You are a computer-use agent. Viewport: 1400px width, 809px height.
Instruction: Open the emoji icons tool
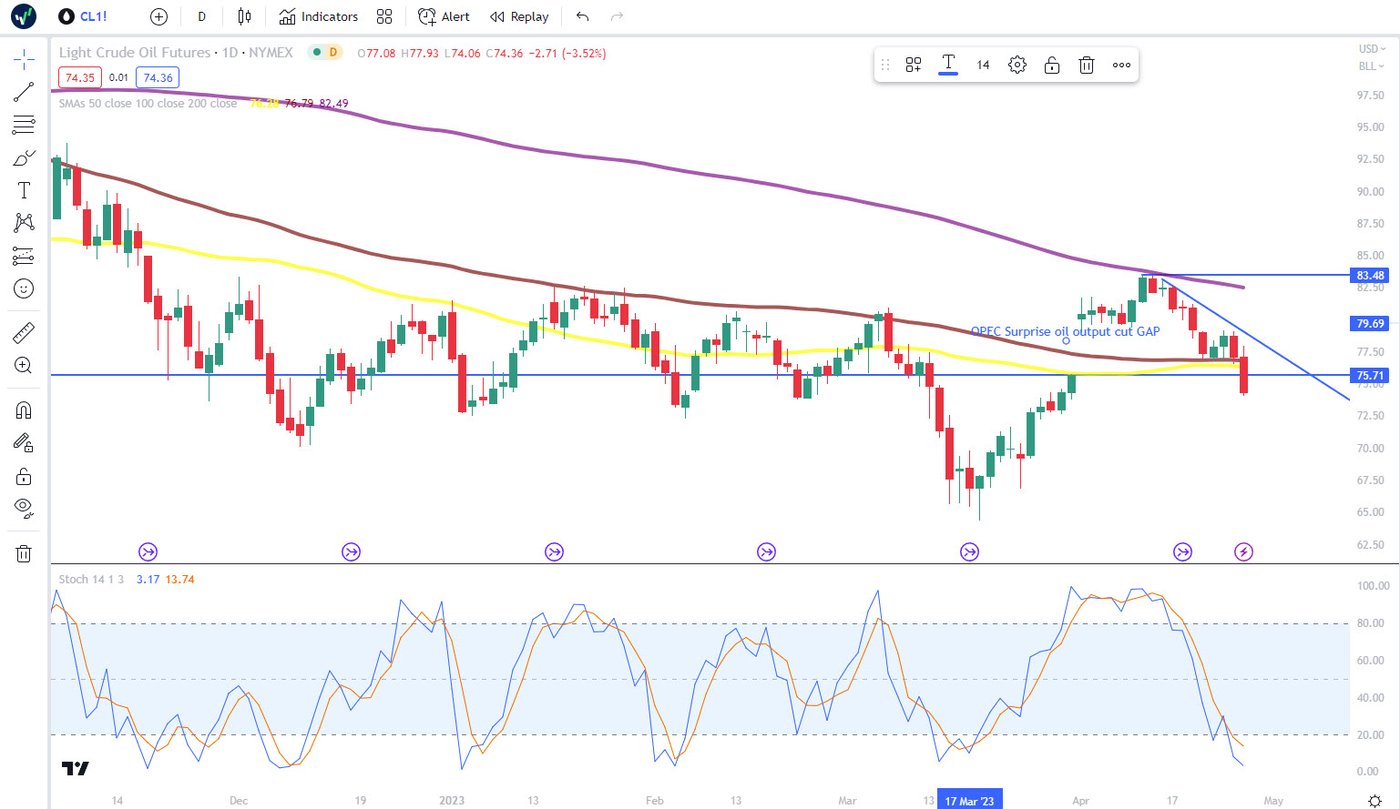[24, 288]
